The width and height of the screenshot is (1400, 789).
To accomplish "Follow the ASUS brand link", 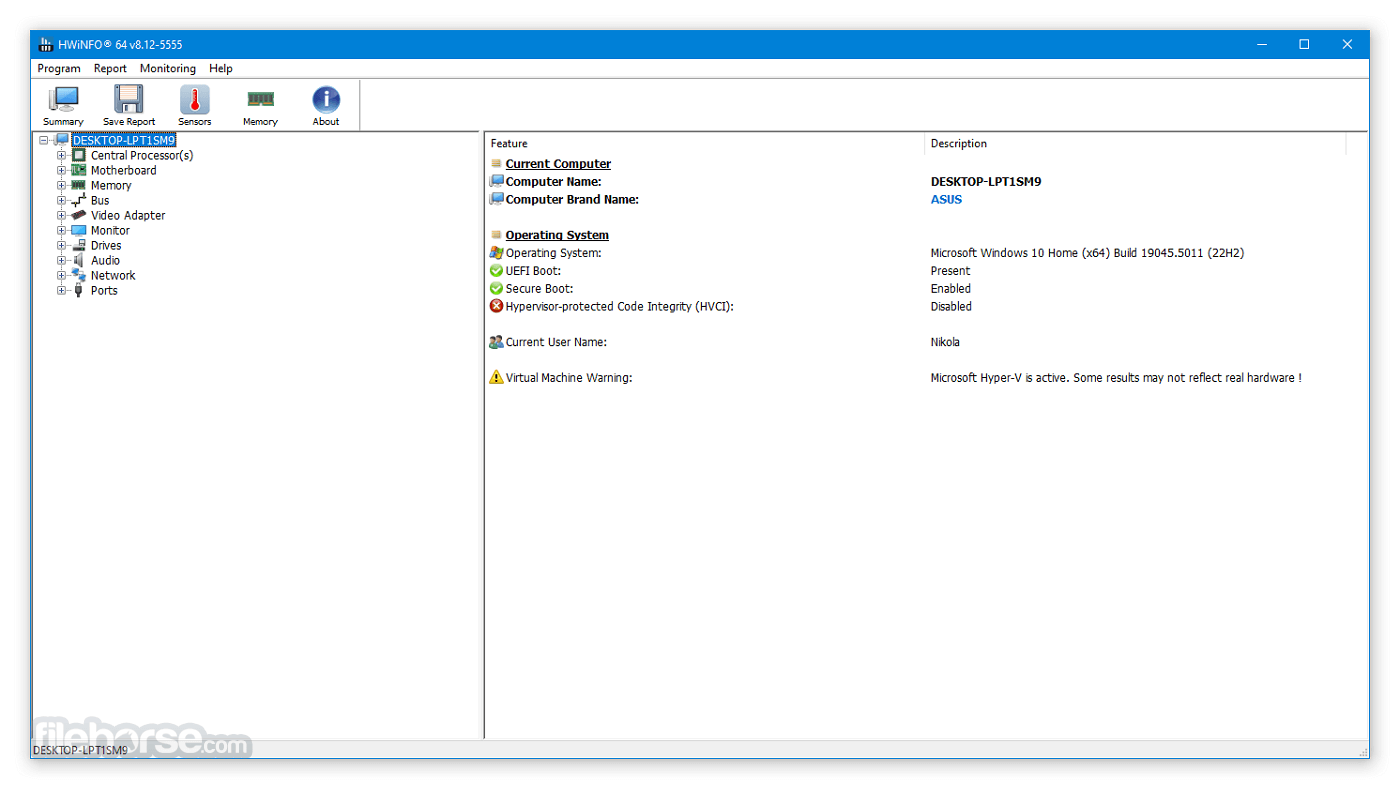I will click(x=946, y=199).
